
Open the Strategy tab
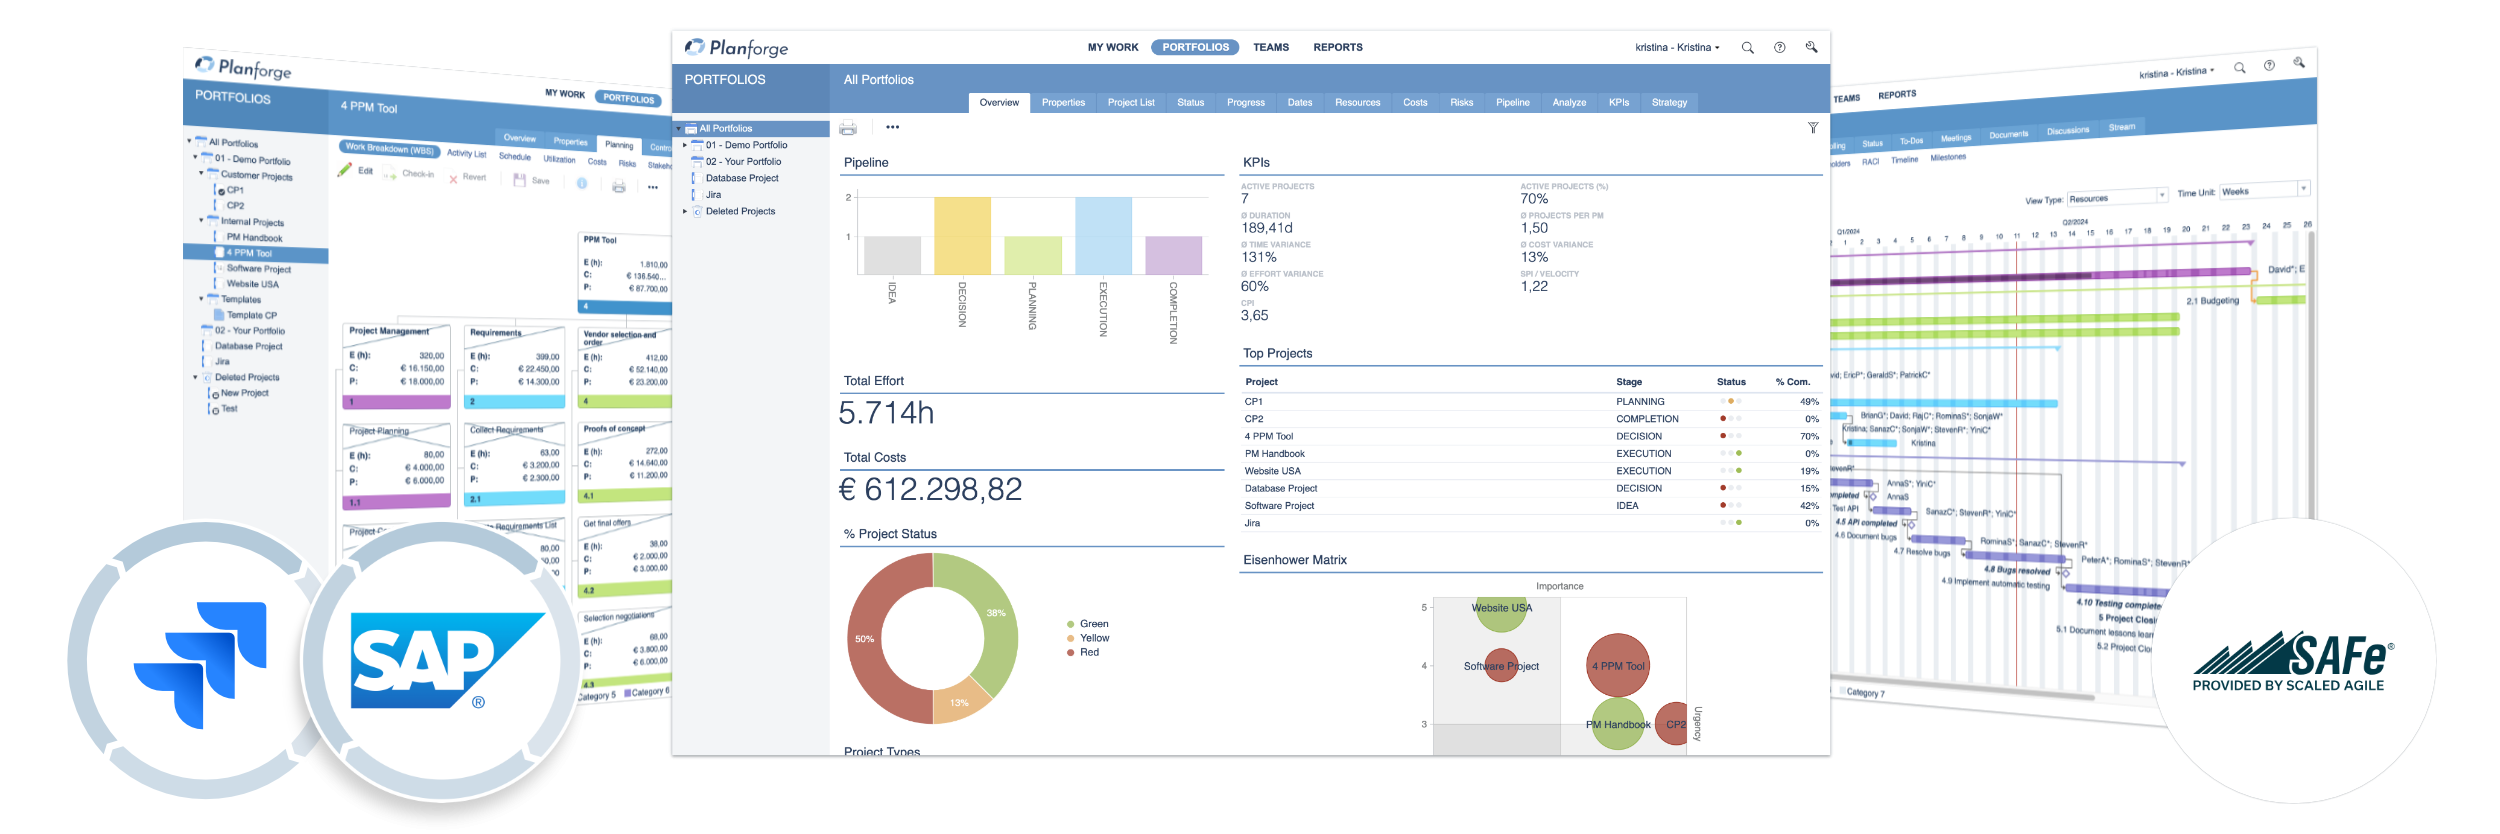click(1668, 103)
